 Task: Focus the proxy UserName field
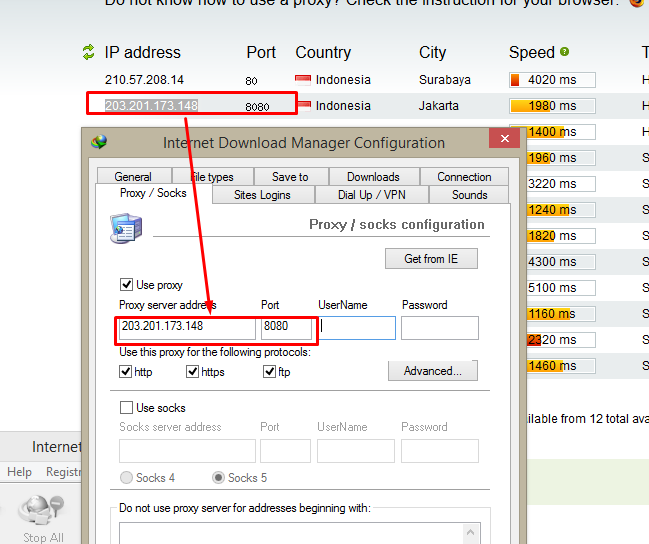pyautogui.click(x=357, y=328)
